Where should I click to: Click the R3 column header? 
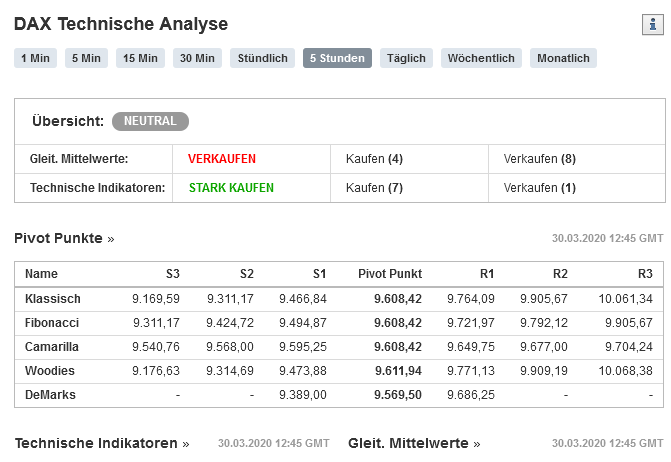coord(645,274)
